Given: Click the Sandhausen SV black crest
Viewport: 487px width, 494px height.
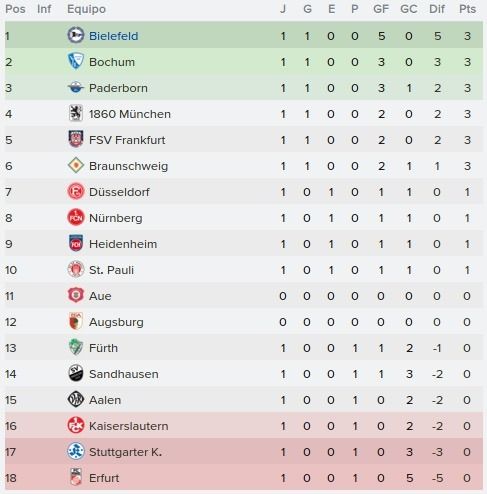Looking at the screenshot, I should coord(76,373).
